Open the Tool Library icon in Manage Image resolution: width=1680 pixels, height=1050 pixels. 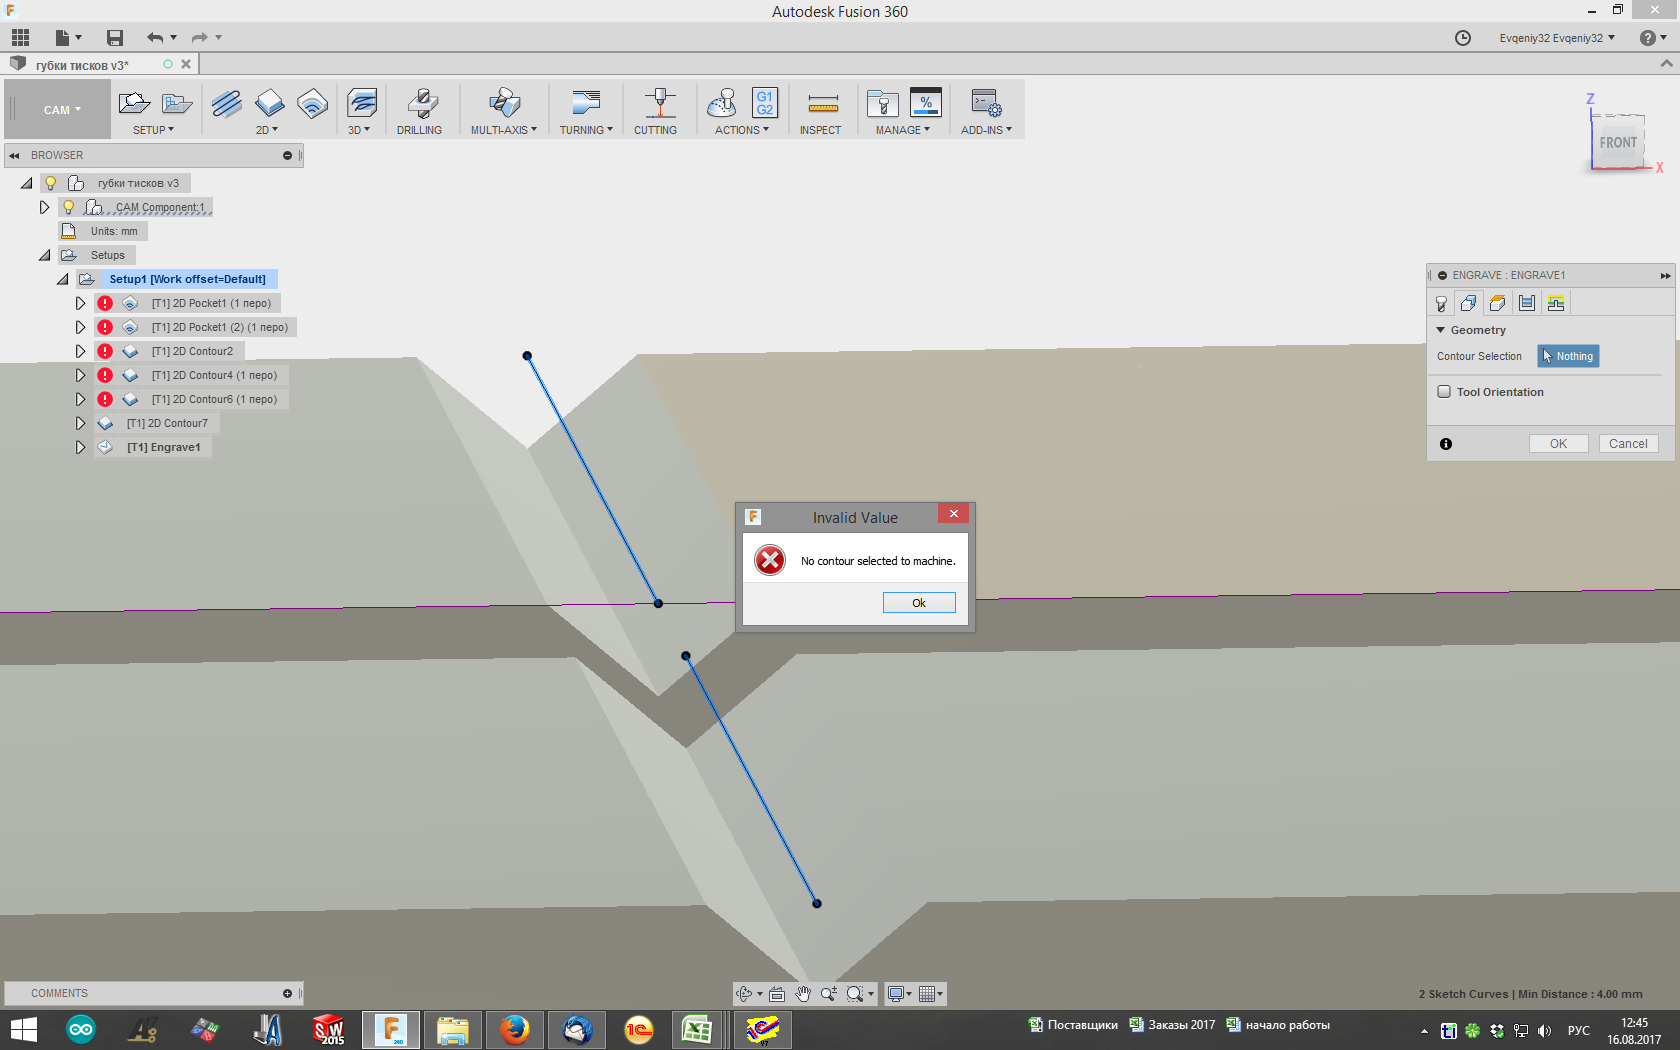pyautogui.click(x=883, y=103)
